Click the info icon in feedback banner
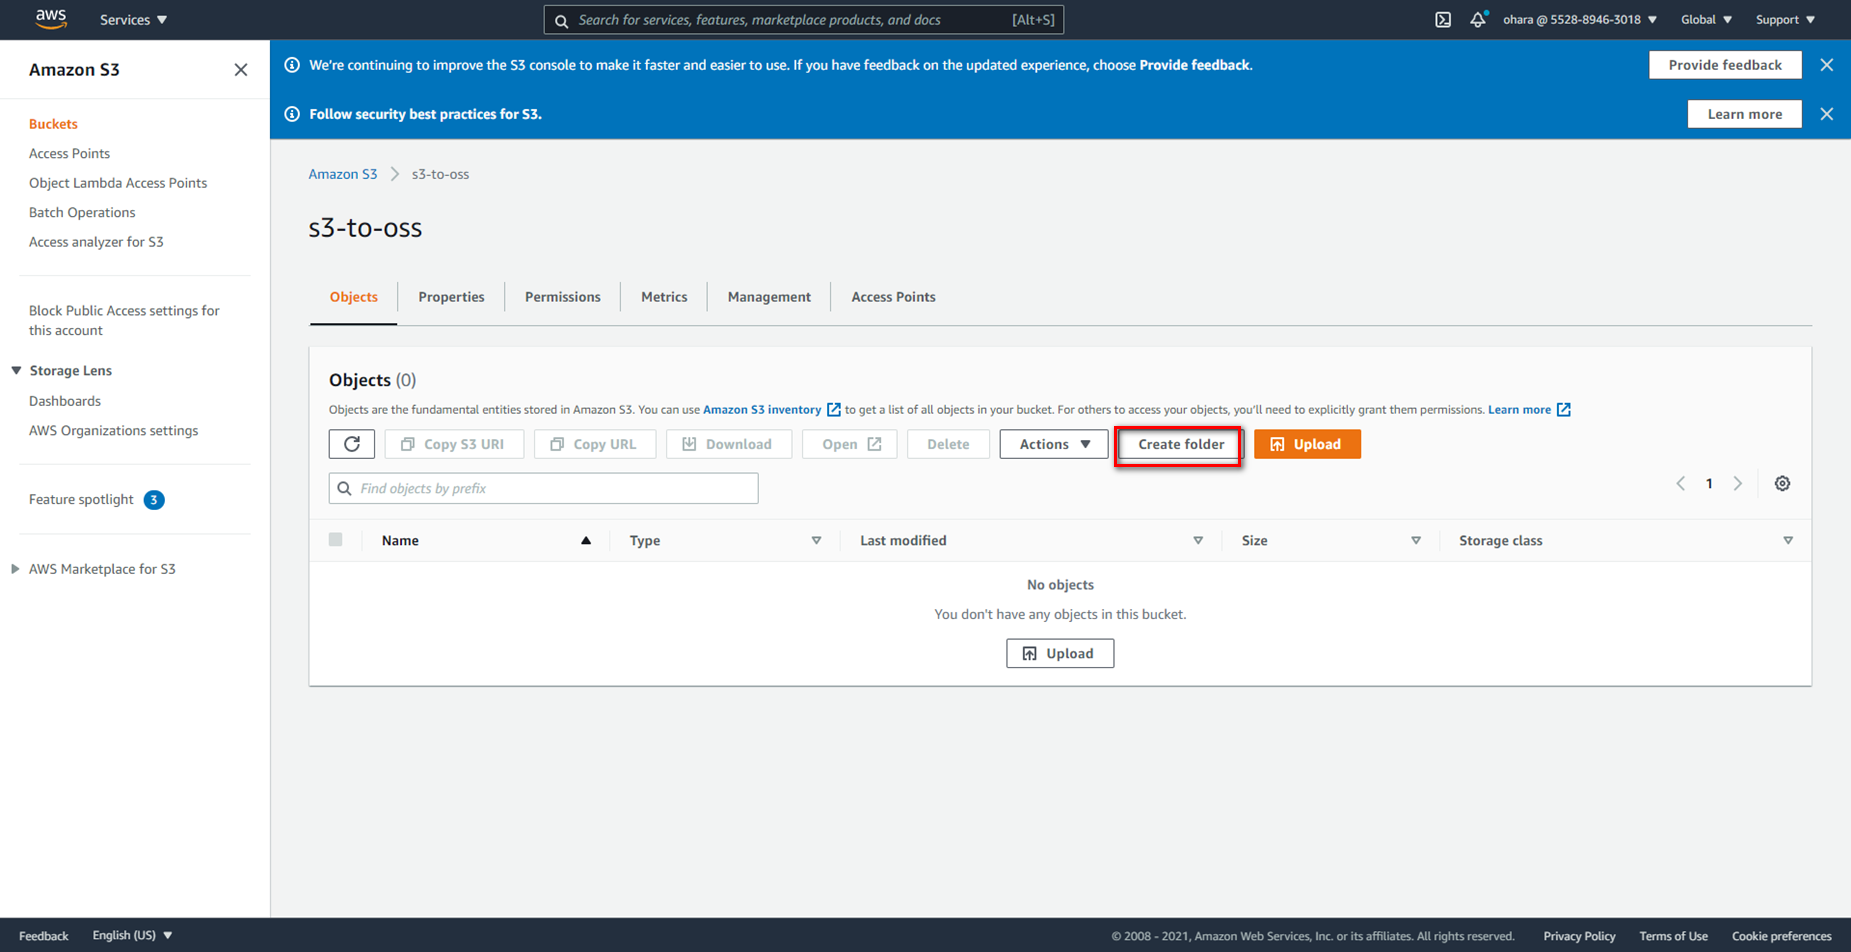The height and width of the screenshot is (952, 1851). click(x=292, y=65)
